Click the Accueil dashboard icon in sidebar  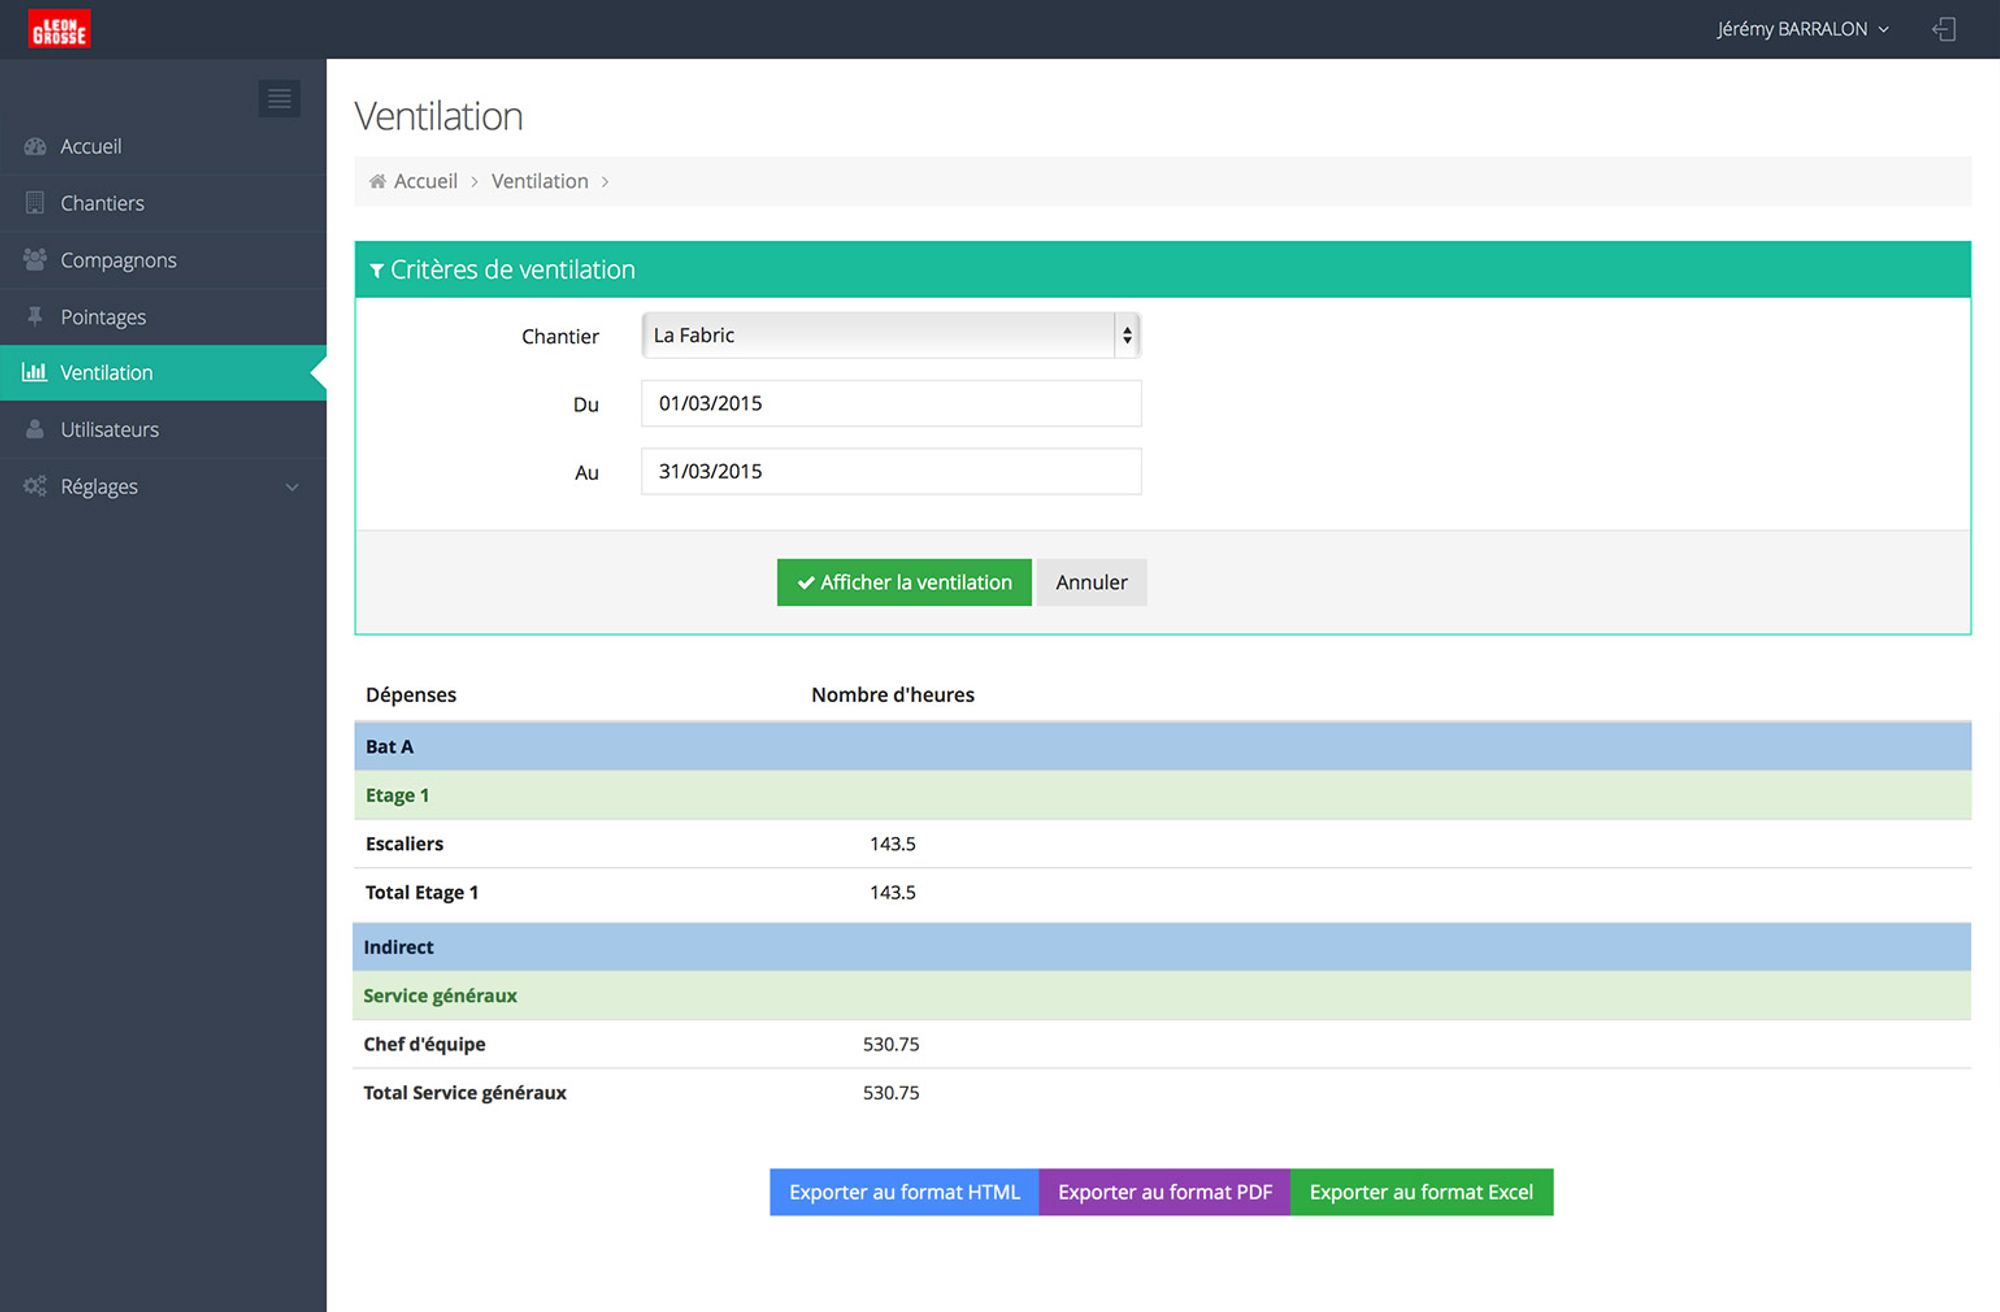pos(35,146)
